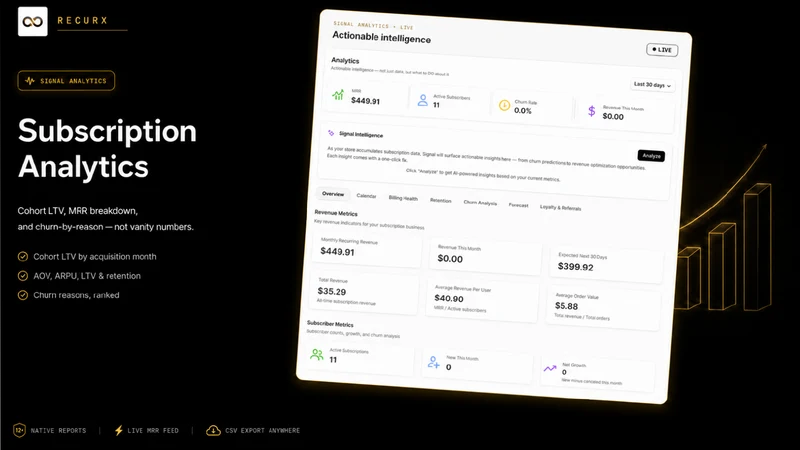
Task: Open the Last 30 days dropdown
Action: pyautogui.click(x=652, y=85)
